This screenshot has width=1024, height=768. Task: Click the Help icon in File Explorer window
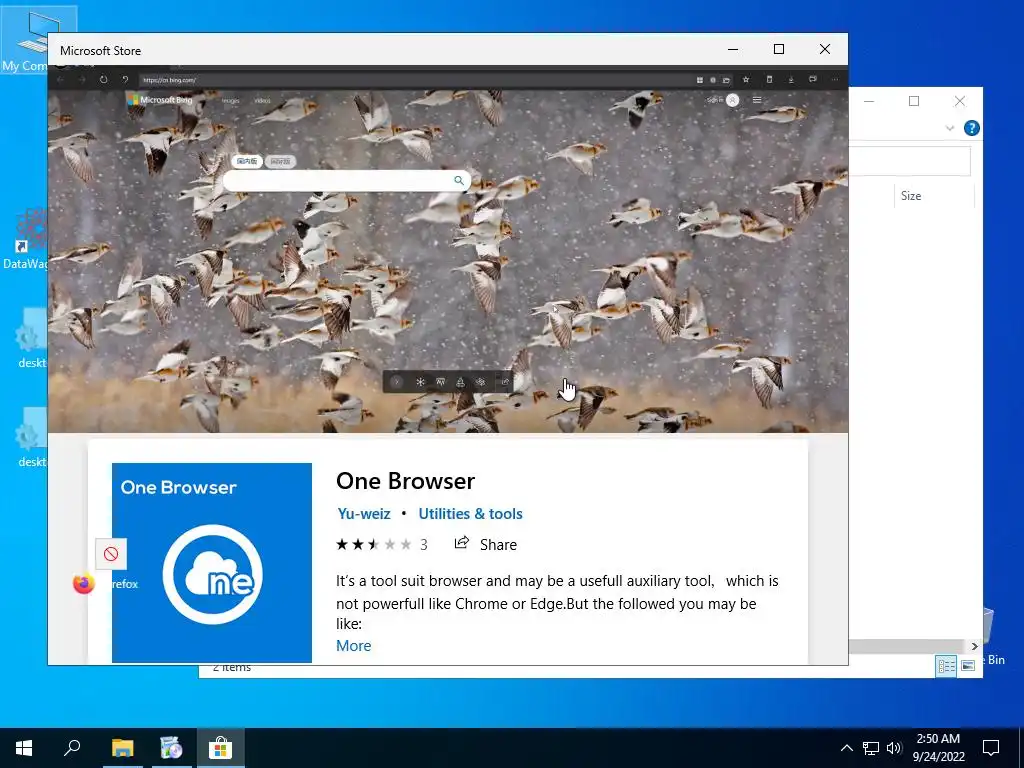pos(971,128)
